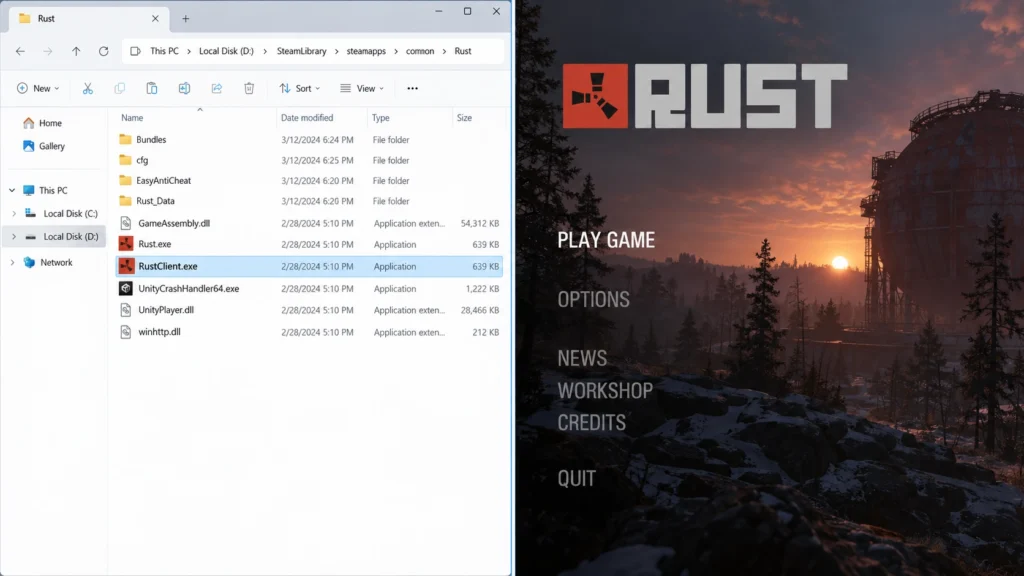
Task: Click SteamLibrary in address breadcrumb
Action: 301,51
